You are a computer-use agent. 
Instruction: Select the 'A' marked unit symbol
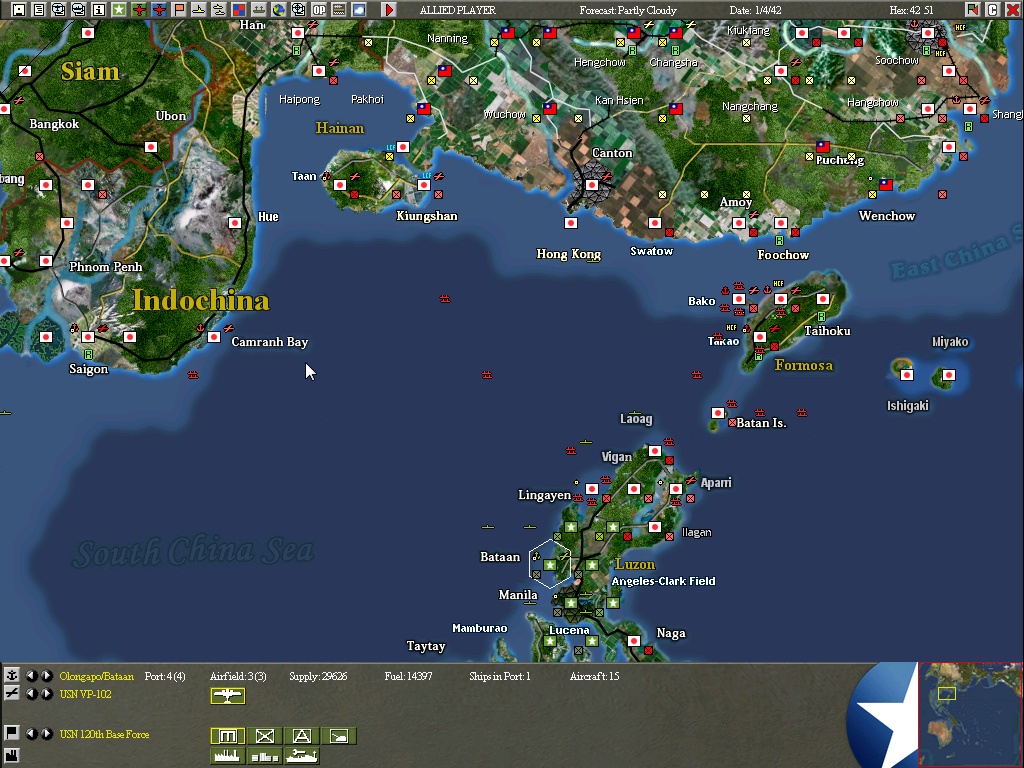[x=302, y=736]
